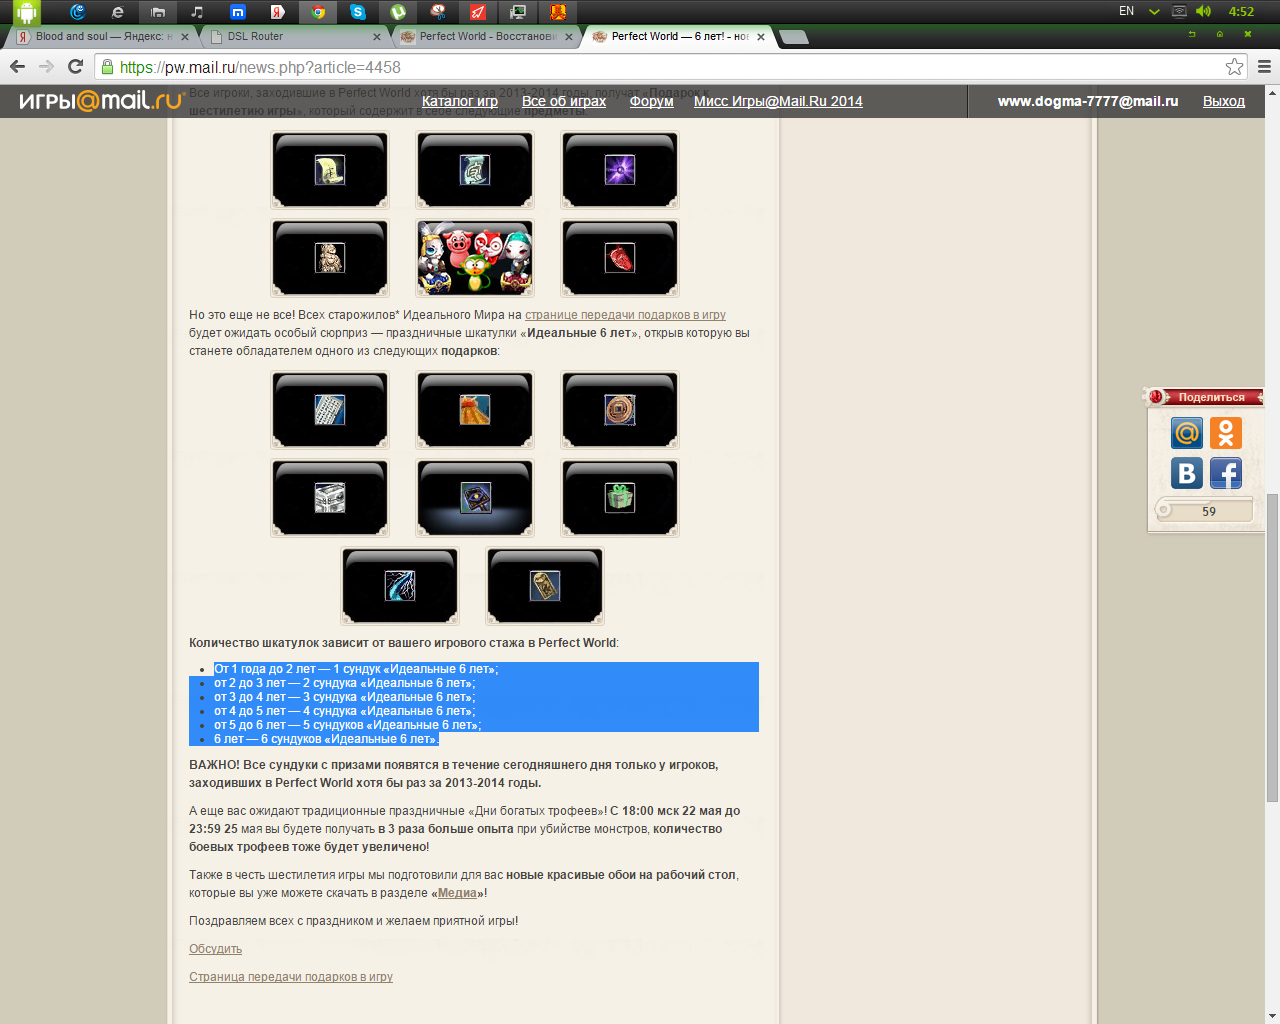Click Выход to log out
This screenshot has width=1280, height=1024.
point(1224,101)
